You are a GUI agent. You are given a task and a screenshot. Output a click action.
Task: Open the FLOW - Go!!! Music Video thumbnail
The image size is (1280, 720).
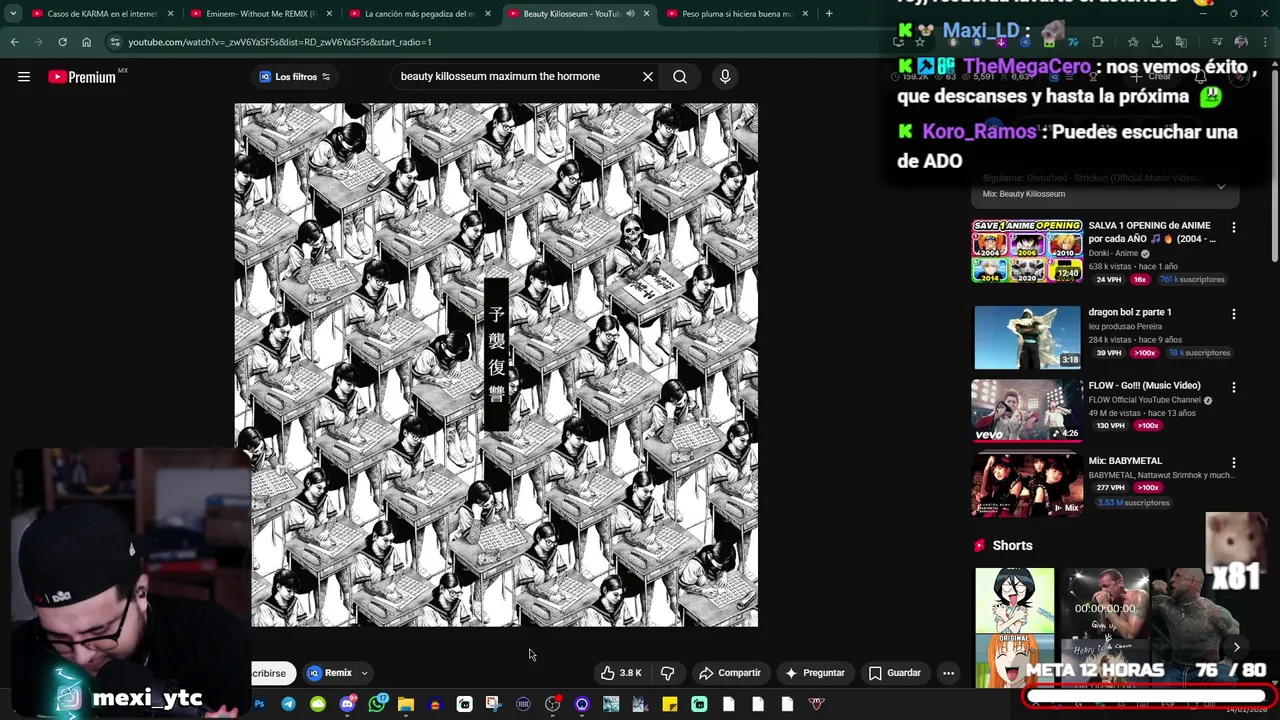click(x=1027, y=410)
